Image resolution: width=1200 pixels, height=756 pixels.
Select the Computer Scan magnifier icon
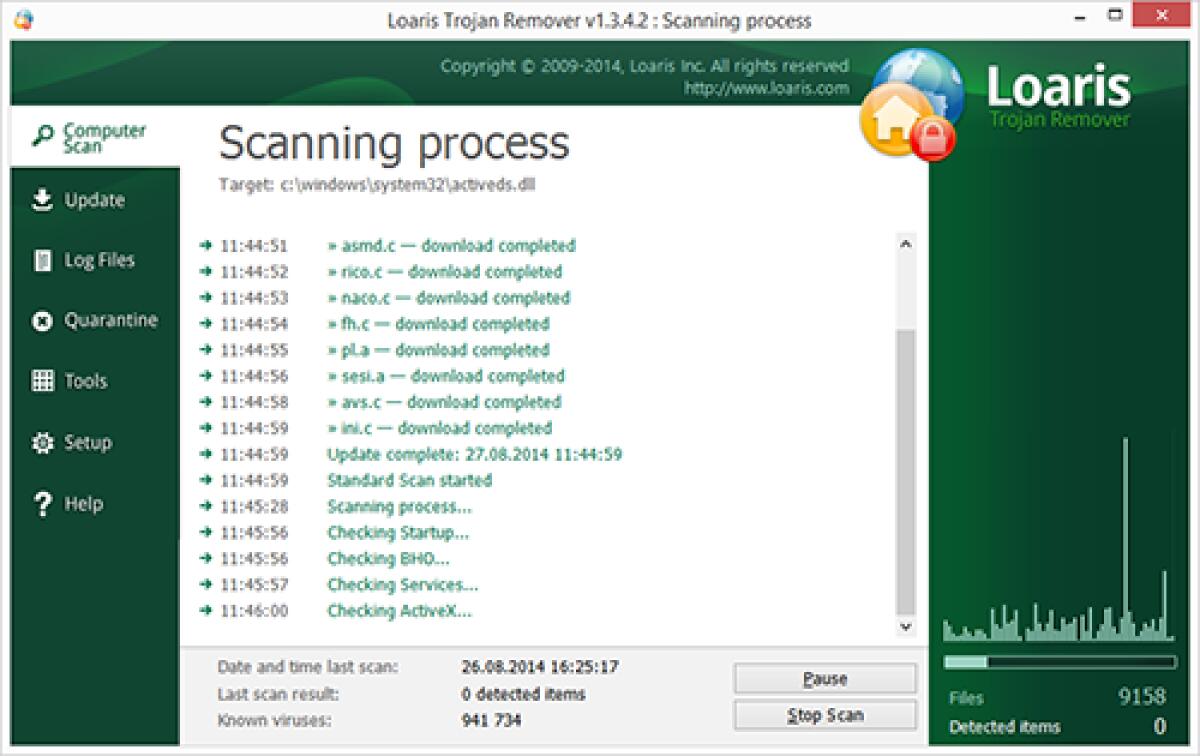(41, 131)
